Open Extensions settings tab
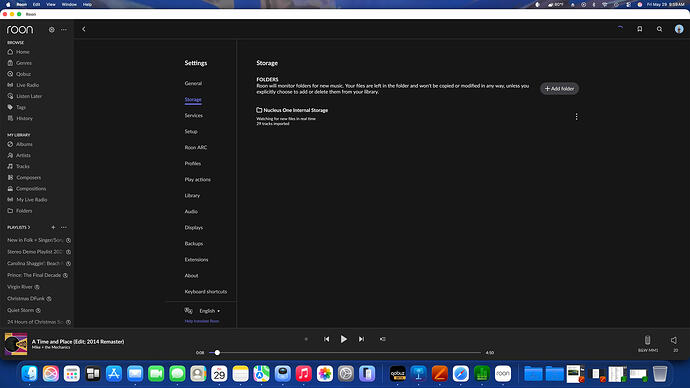690x388 pixels. pos(196,260)
